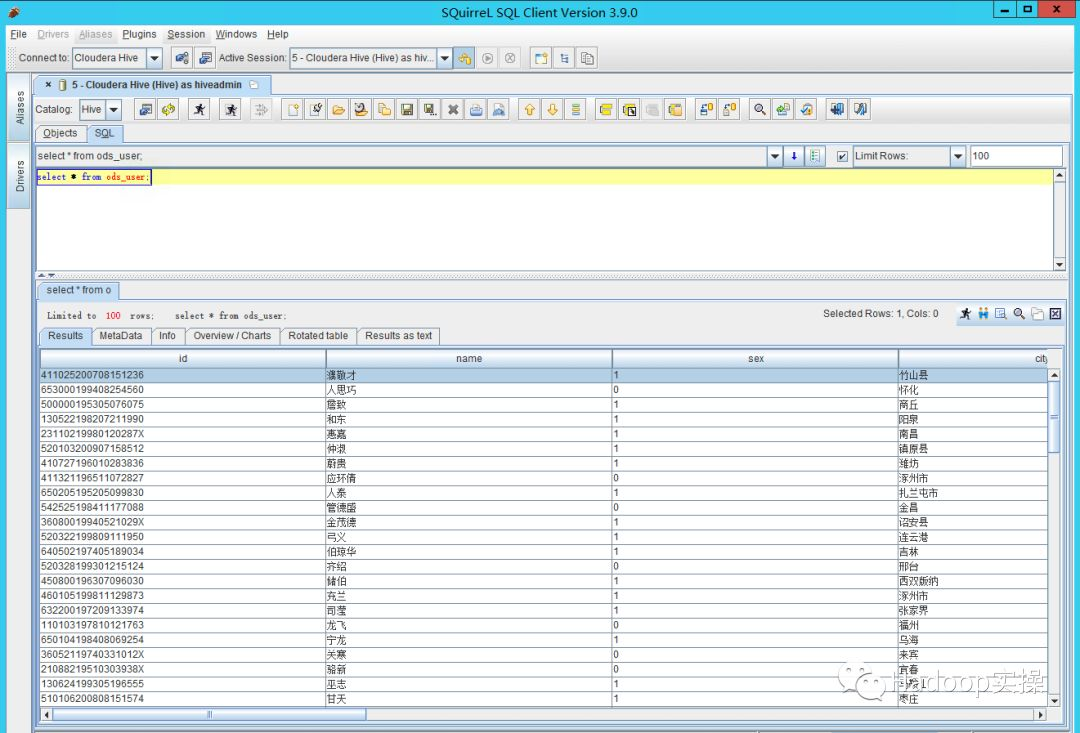The width and height of the screenshot is (1080, 733).
Task: Click the results table vertical scrollbar down arrow
Action: click(x=1054, y=701)
